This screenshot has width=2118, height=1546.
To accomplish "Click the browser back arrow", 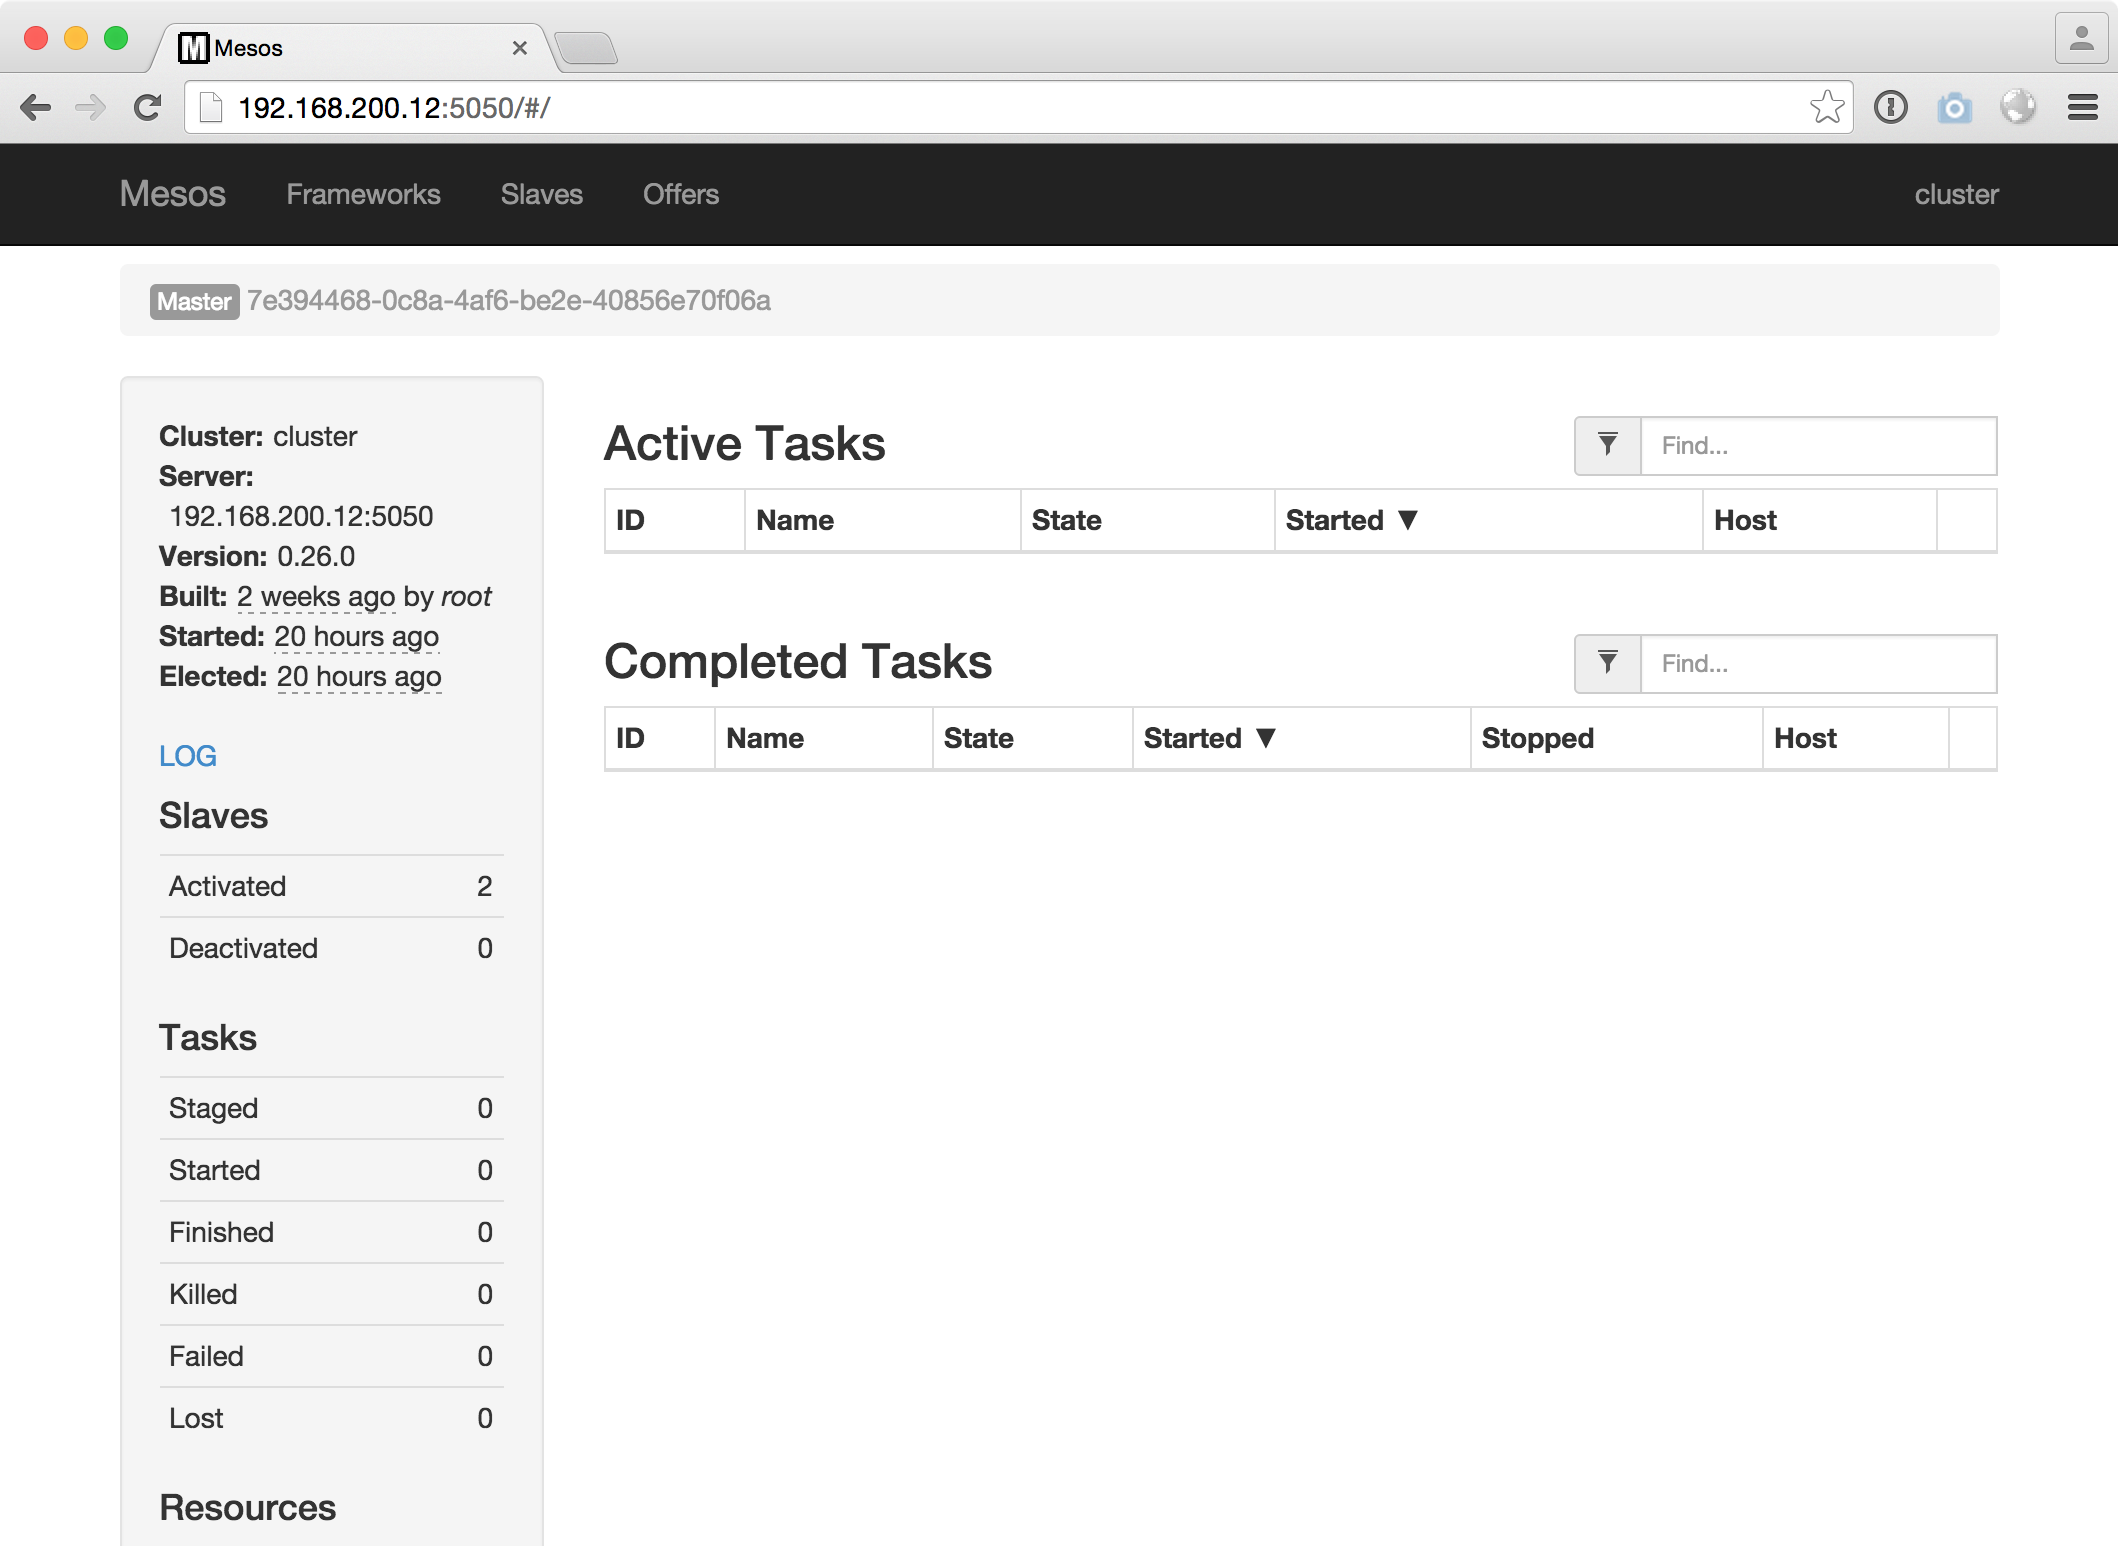I will [x=36, y=107].
